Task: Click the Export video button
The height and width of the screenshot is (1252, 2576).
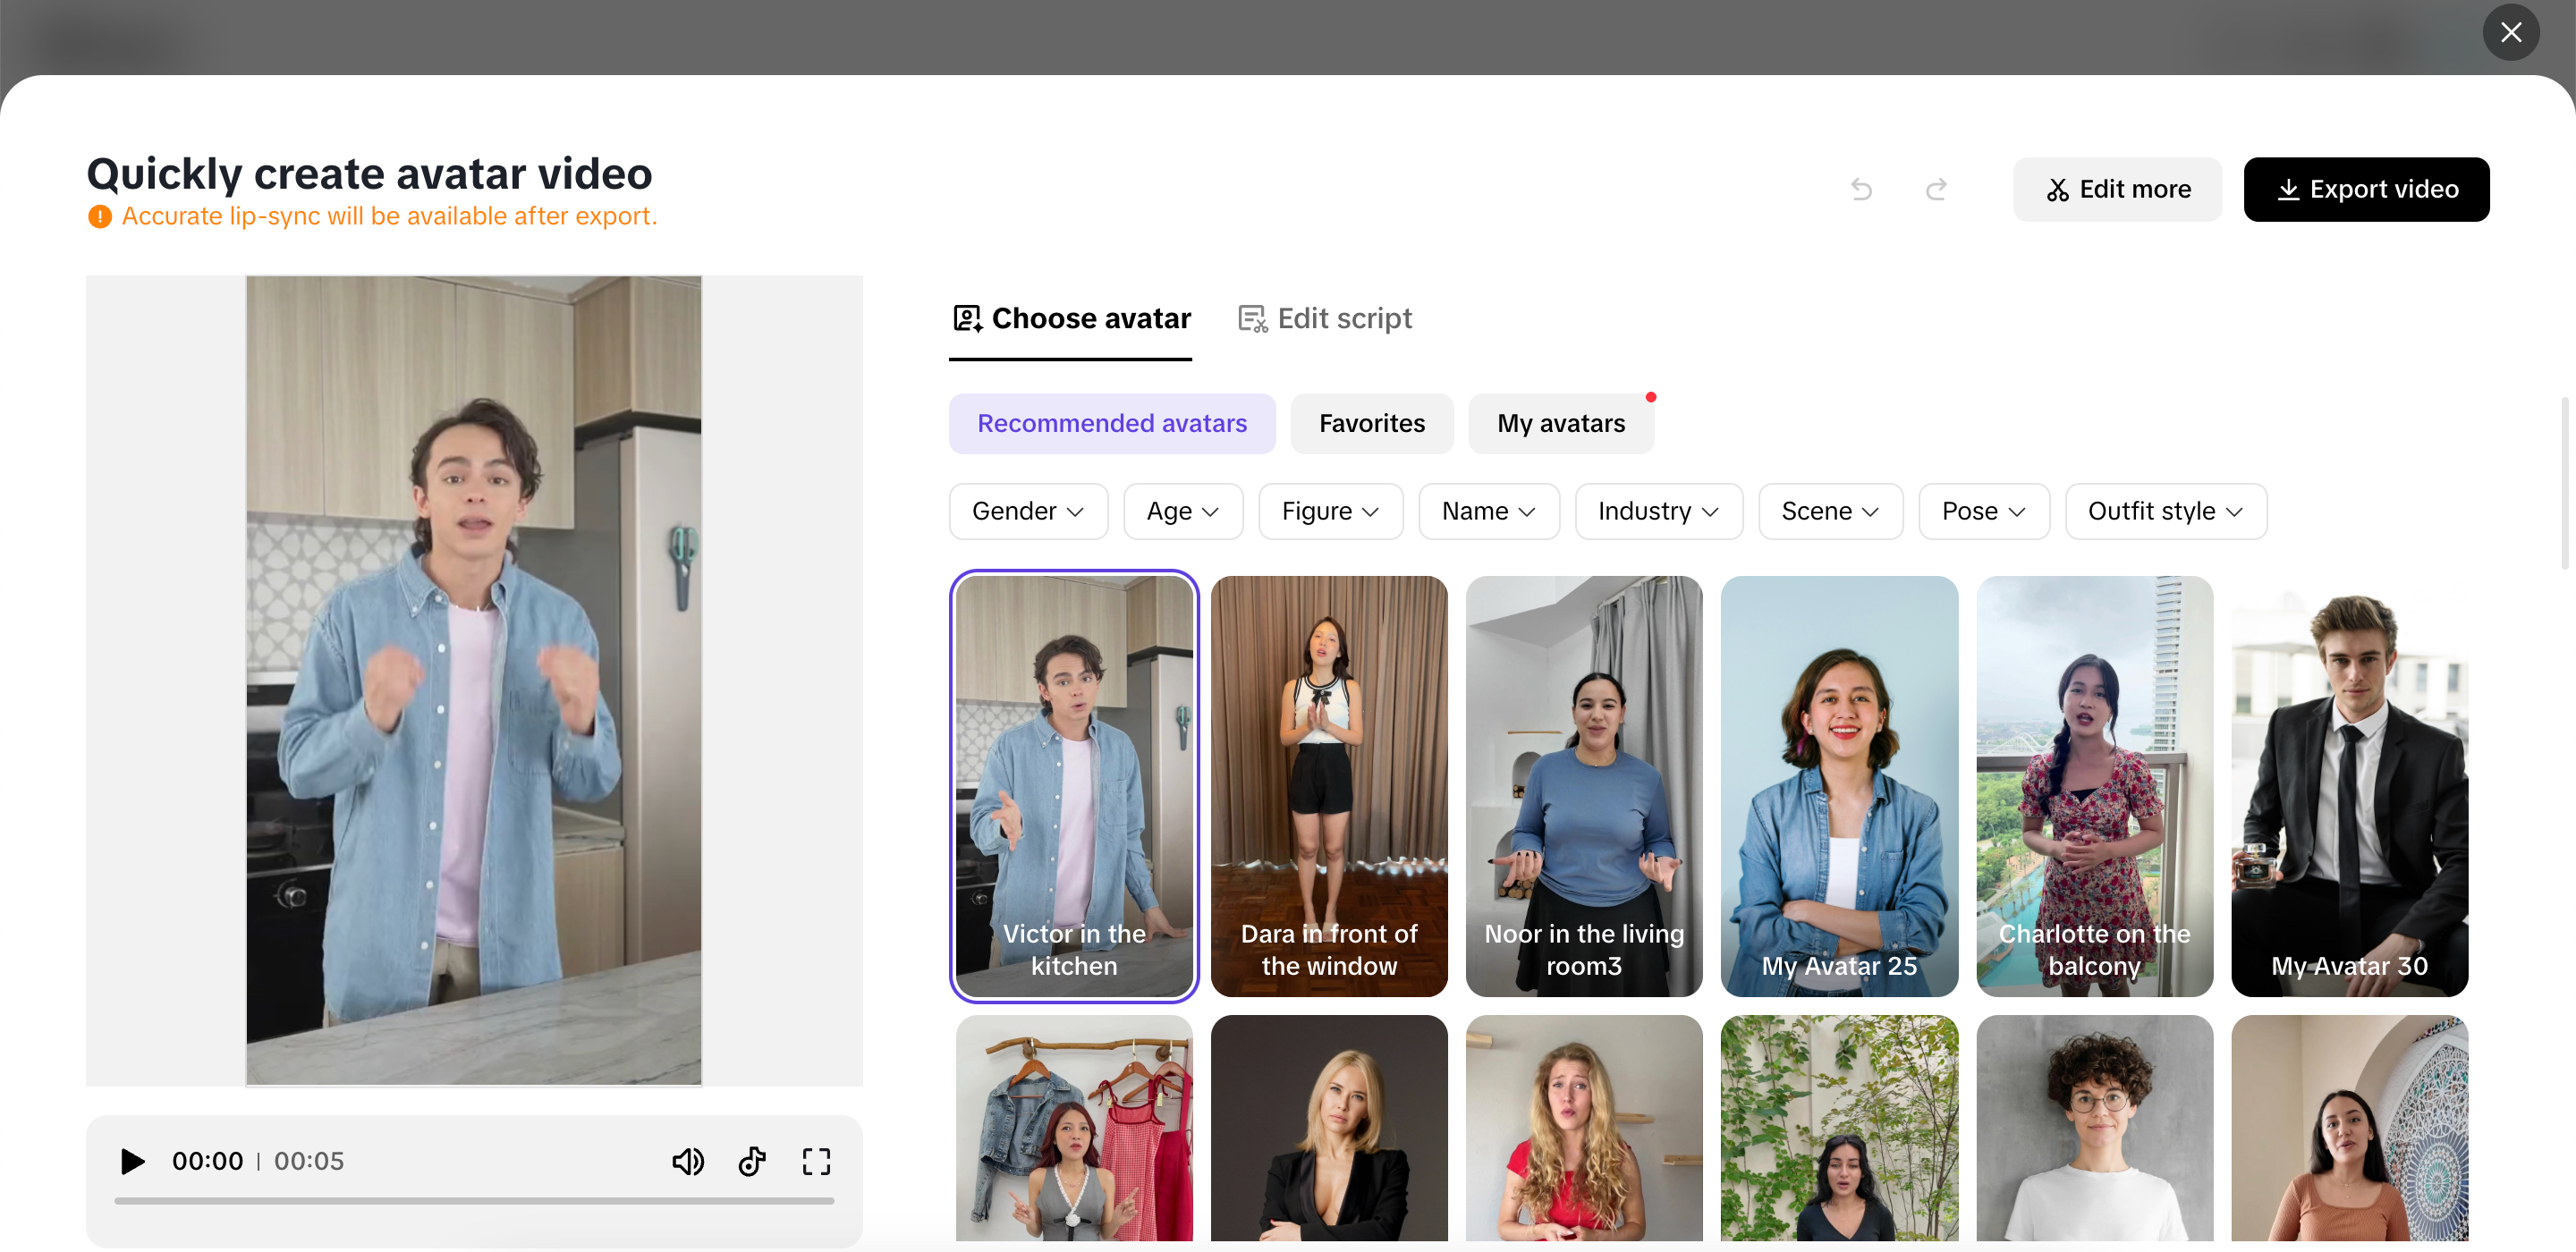Action: pyautogui.click(x=2367, y=189)
